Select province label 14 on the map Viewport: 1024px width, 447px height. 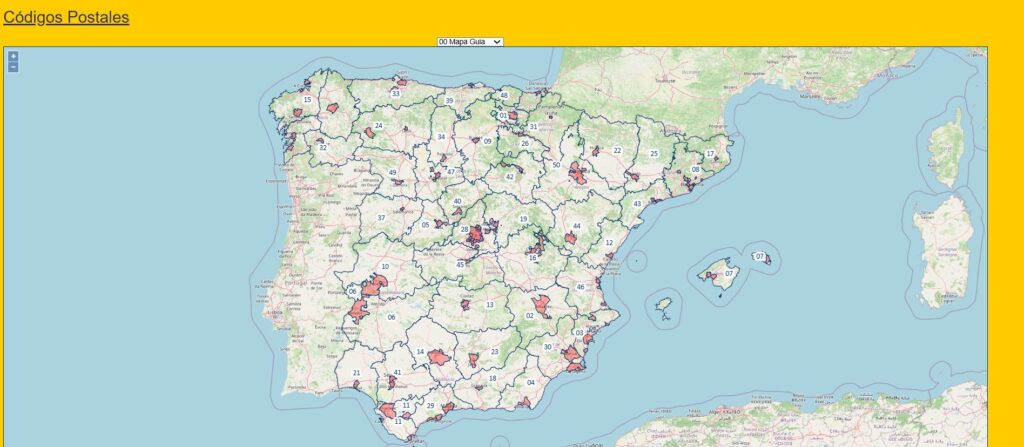click(x=421, y=352)
